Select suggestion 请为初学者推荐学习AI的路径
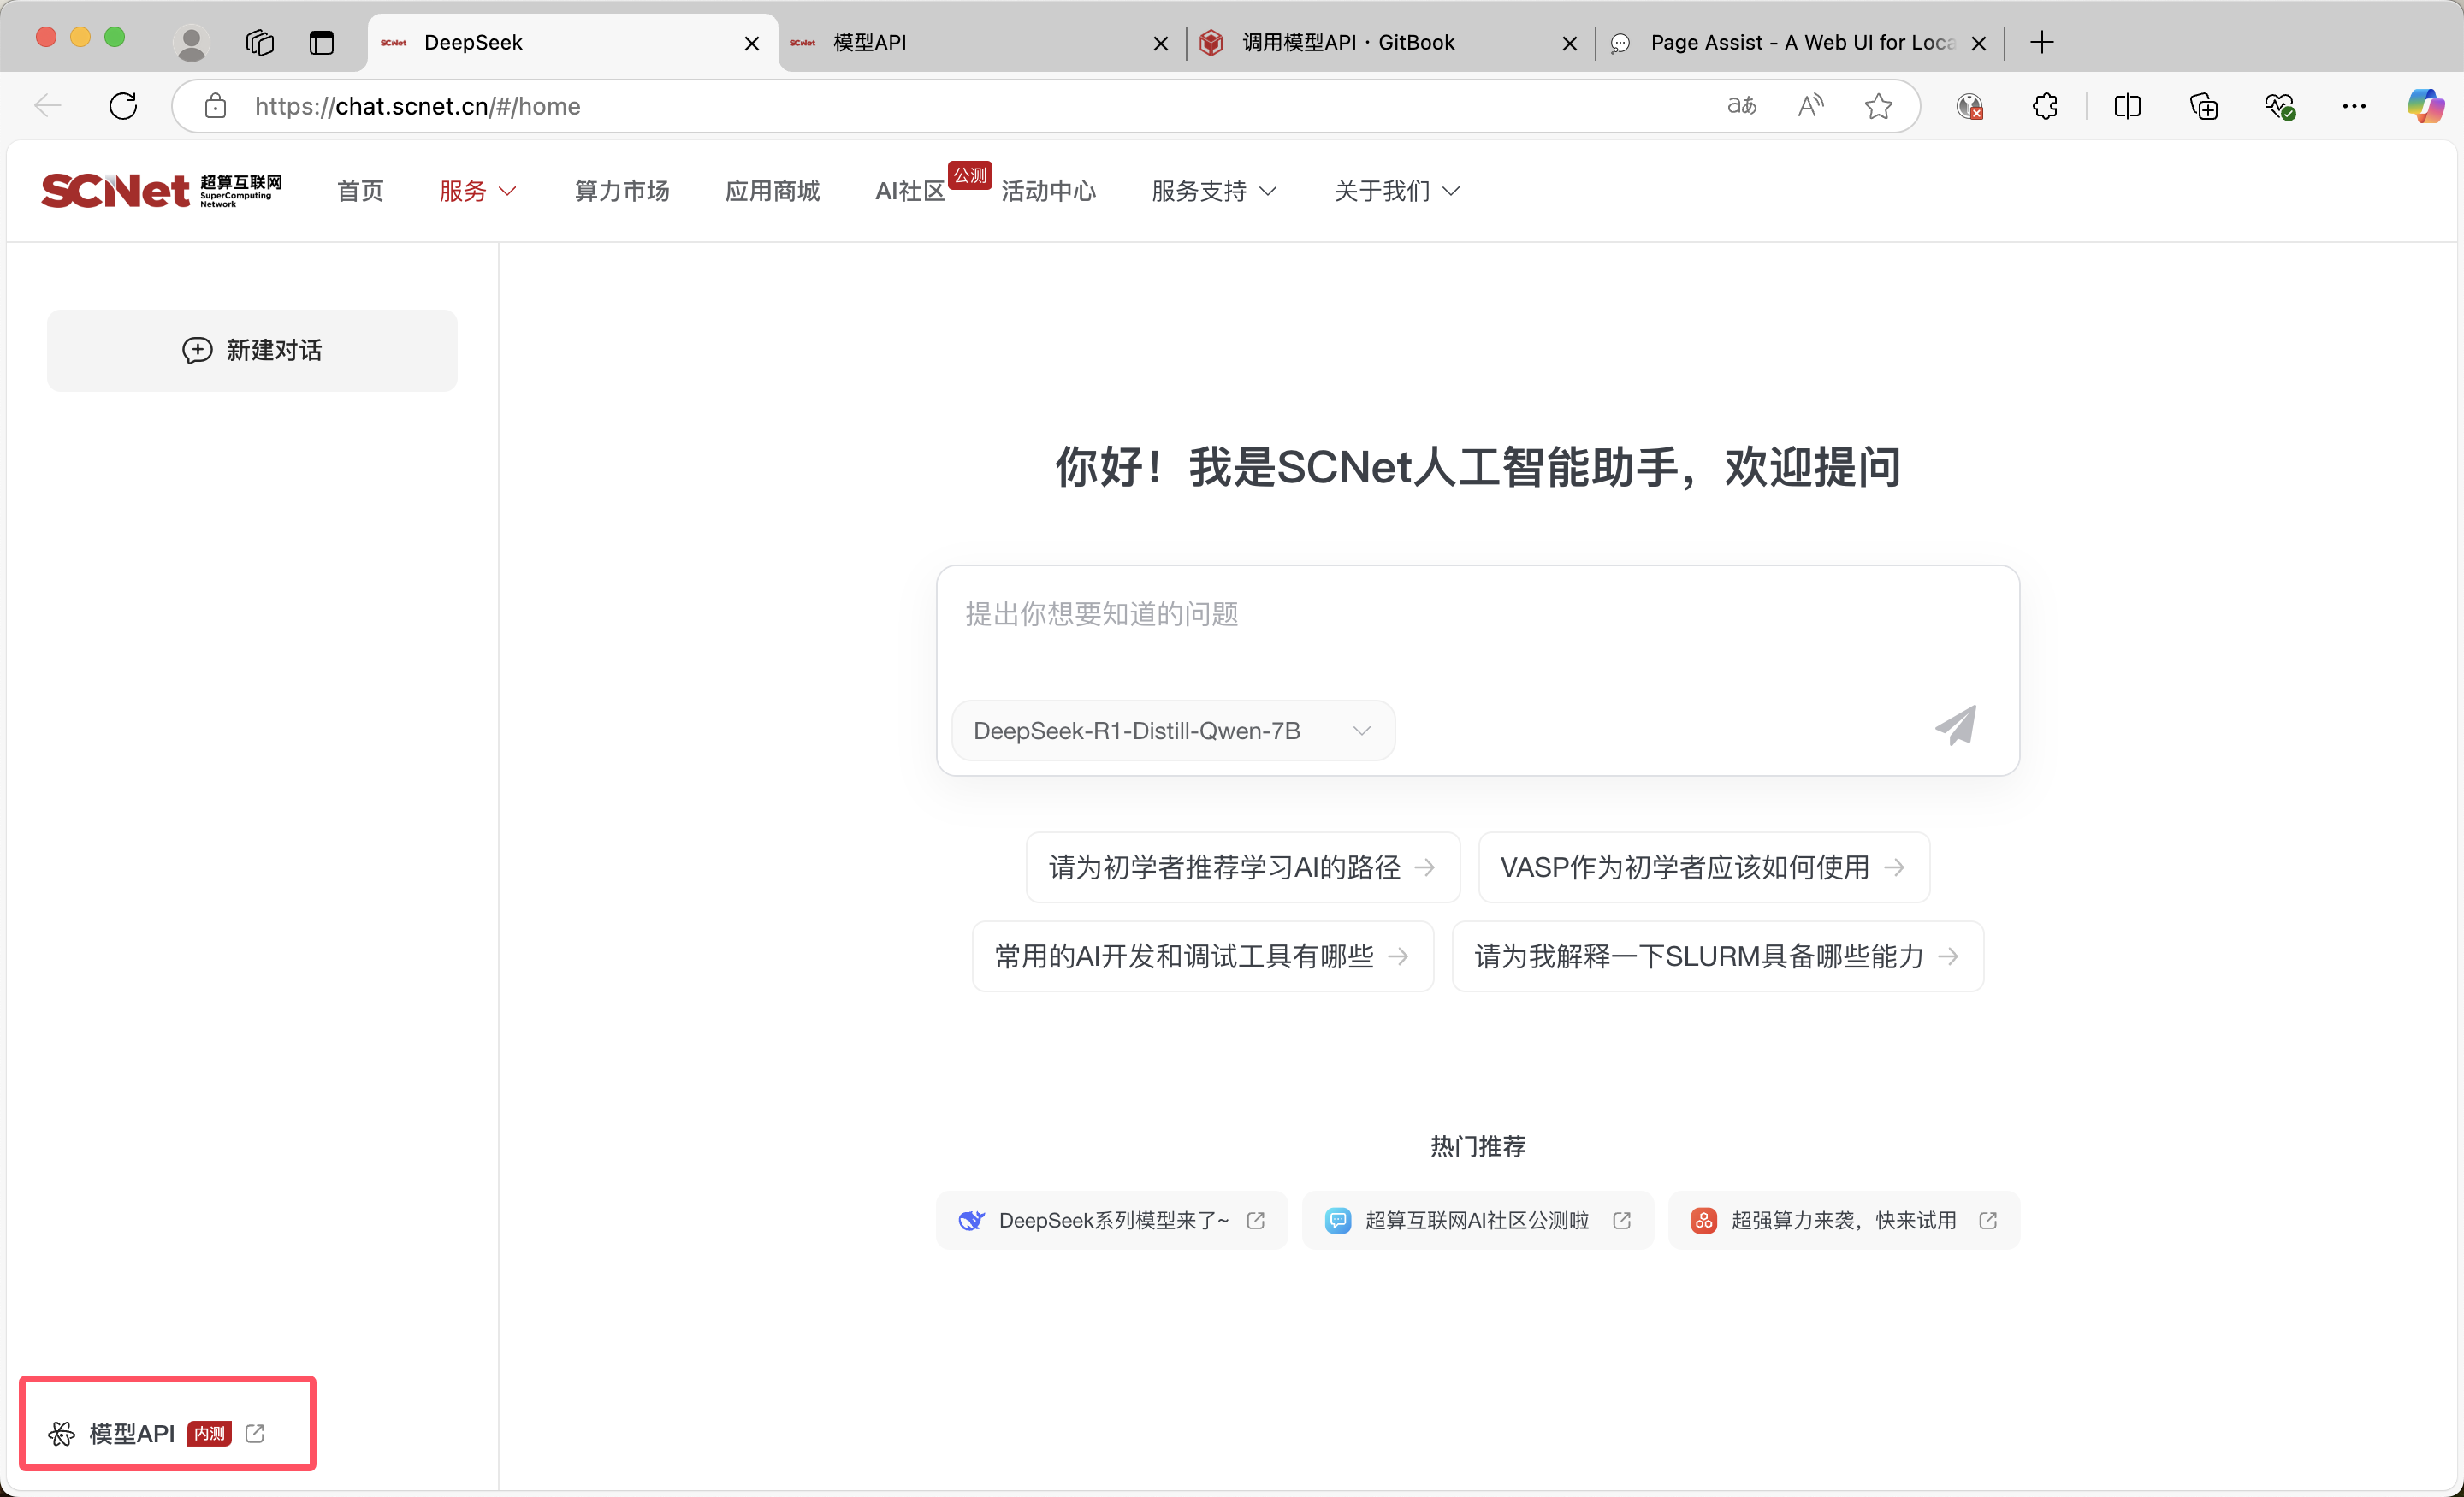This screenshot has width=2464, height=1497. point(1243,867)
